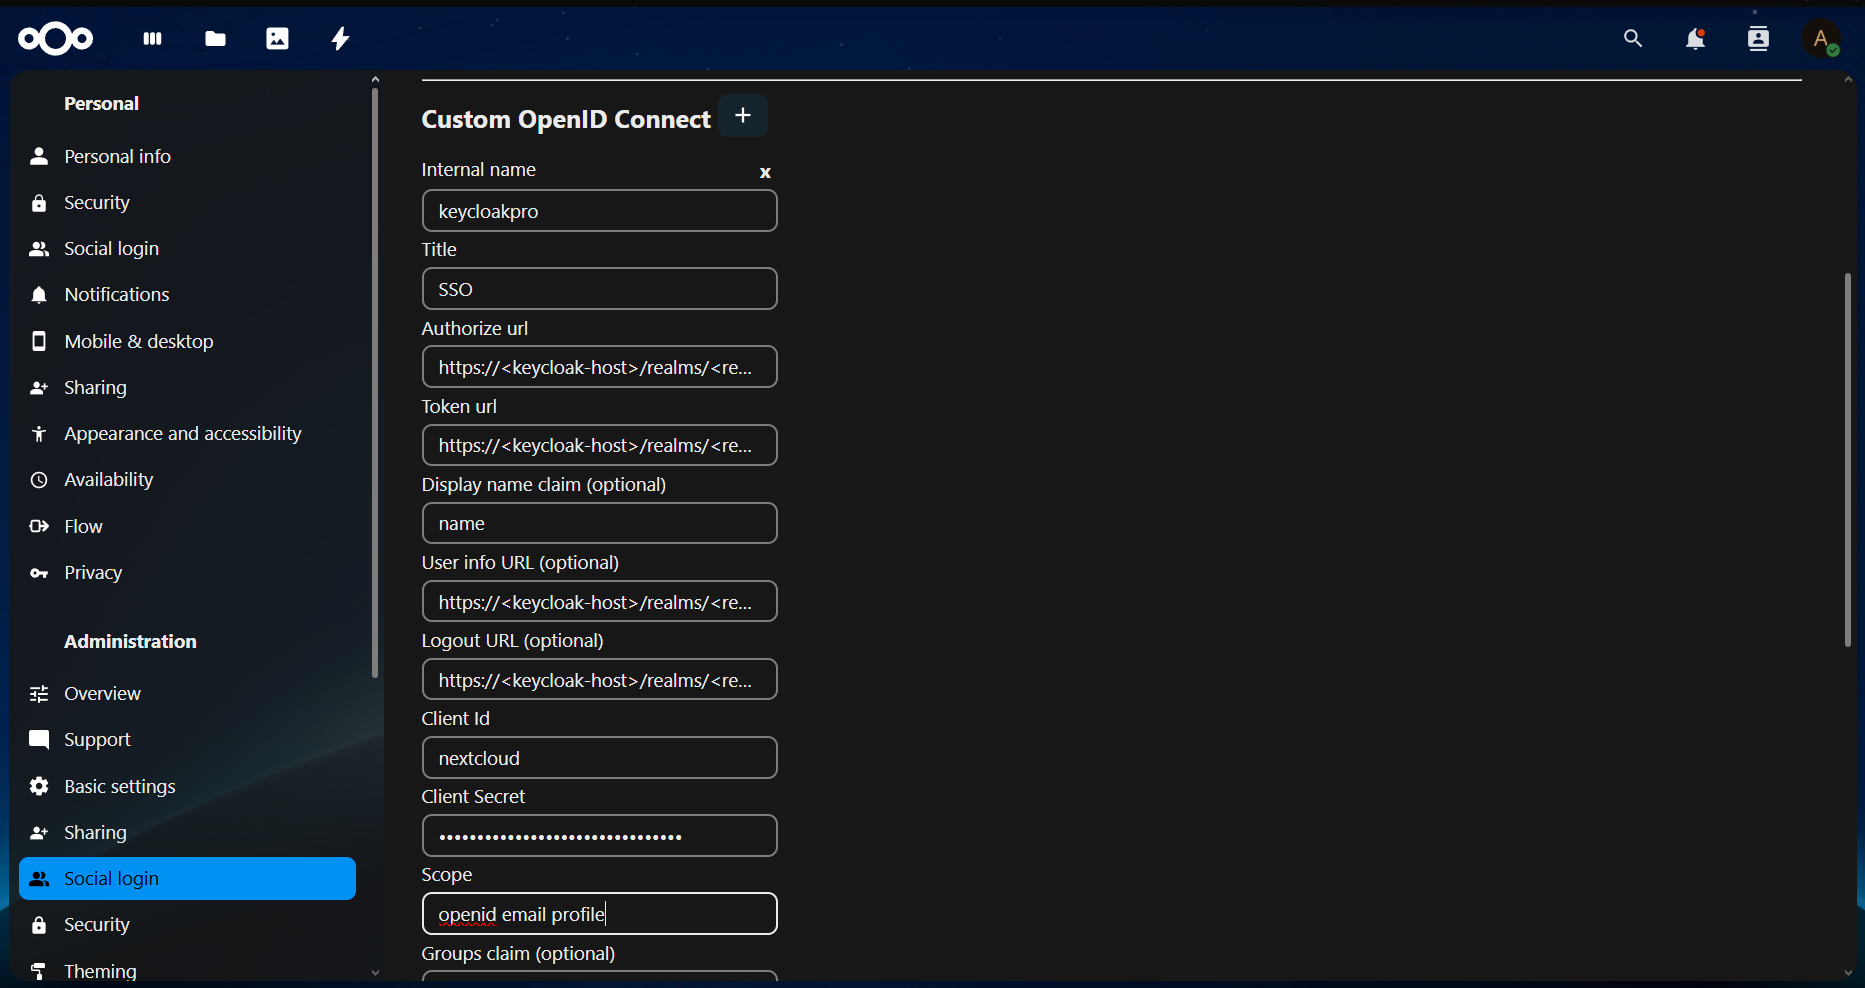Viewport: 1865px width, 988px height.
Task: Focus the Token url field
Action: [x=600, y=445]
